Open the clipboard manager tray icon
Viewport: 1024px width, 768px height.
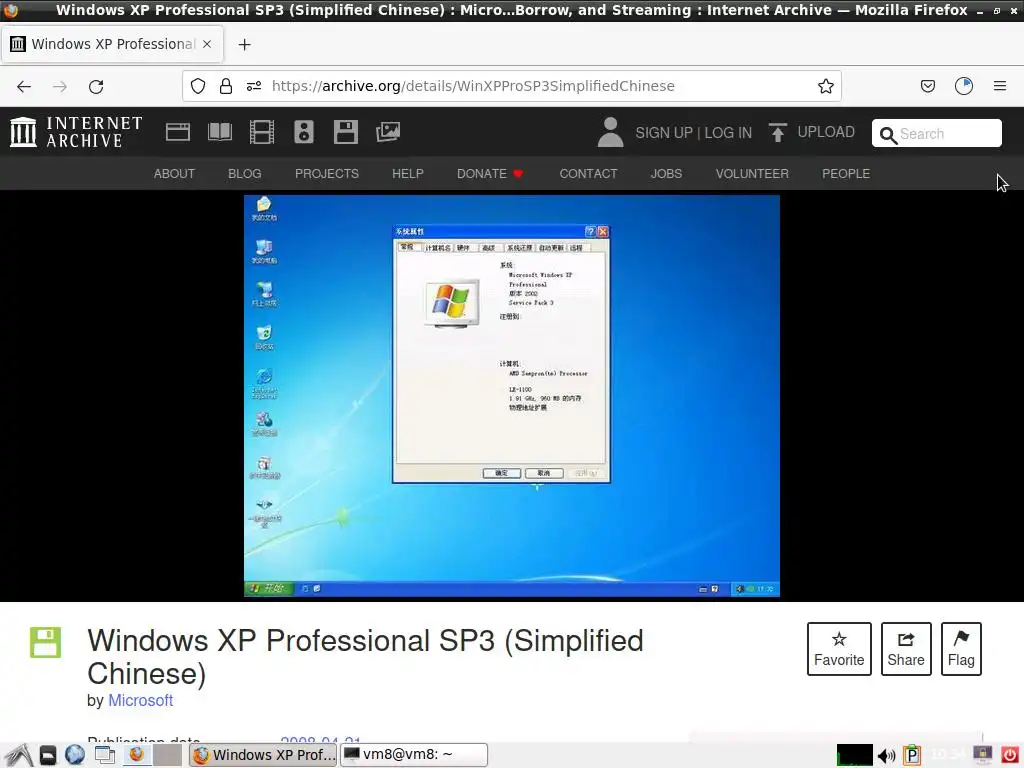(912, 755)
